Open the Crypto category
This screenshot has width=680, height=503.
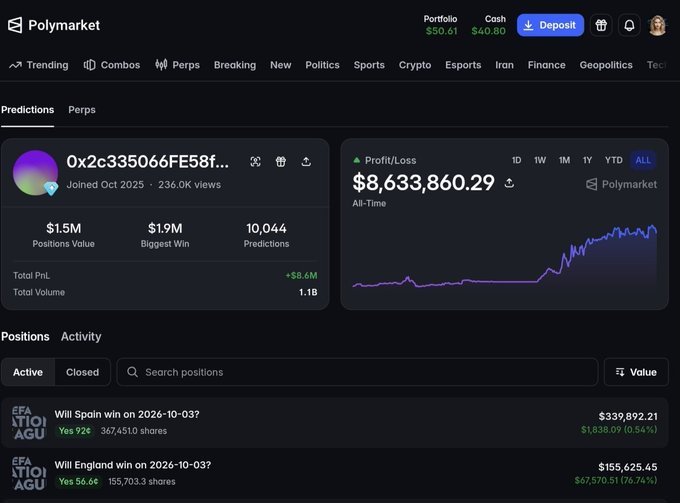(x=415, y=65)
